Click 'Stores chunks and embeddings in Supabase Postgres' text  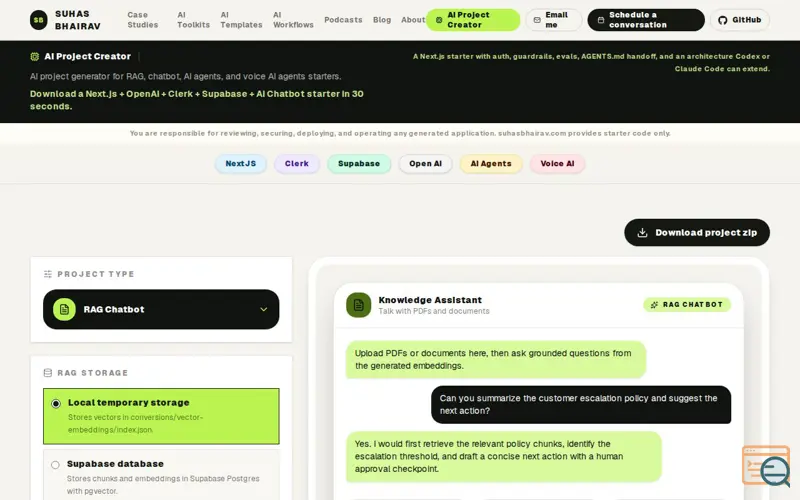tap(163, 485)
